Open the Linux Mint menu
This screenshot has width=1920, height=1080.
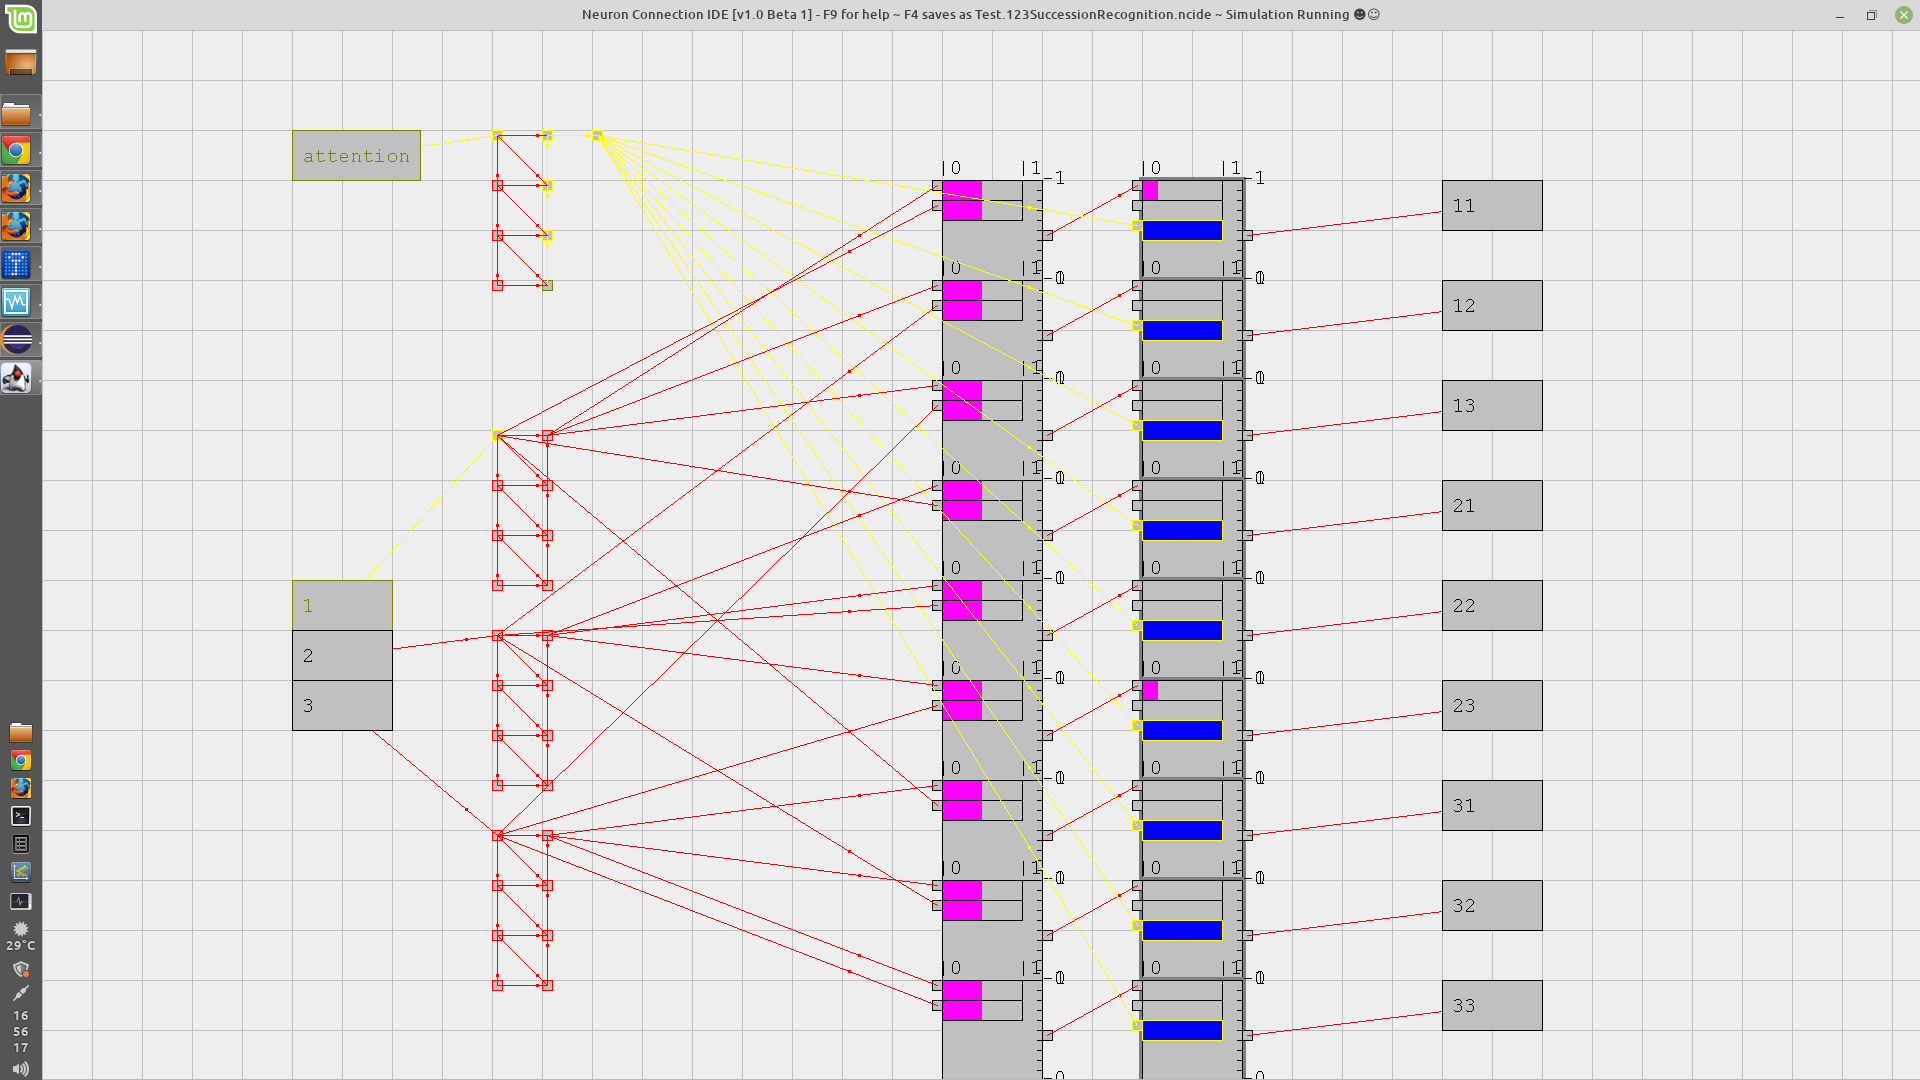[20, 18]
